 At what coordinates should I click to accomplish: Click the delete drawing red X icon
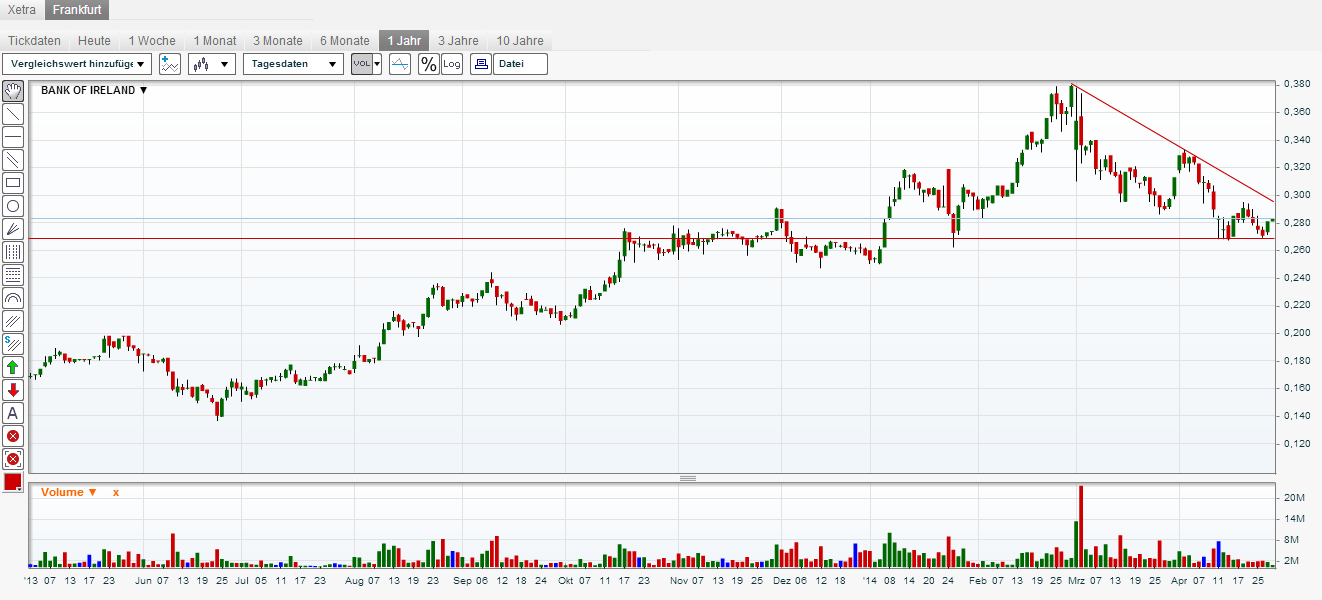coord(13,436)
